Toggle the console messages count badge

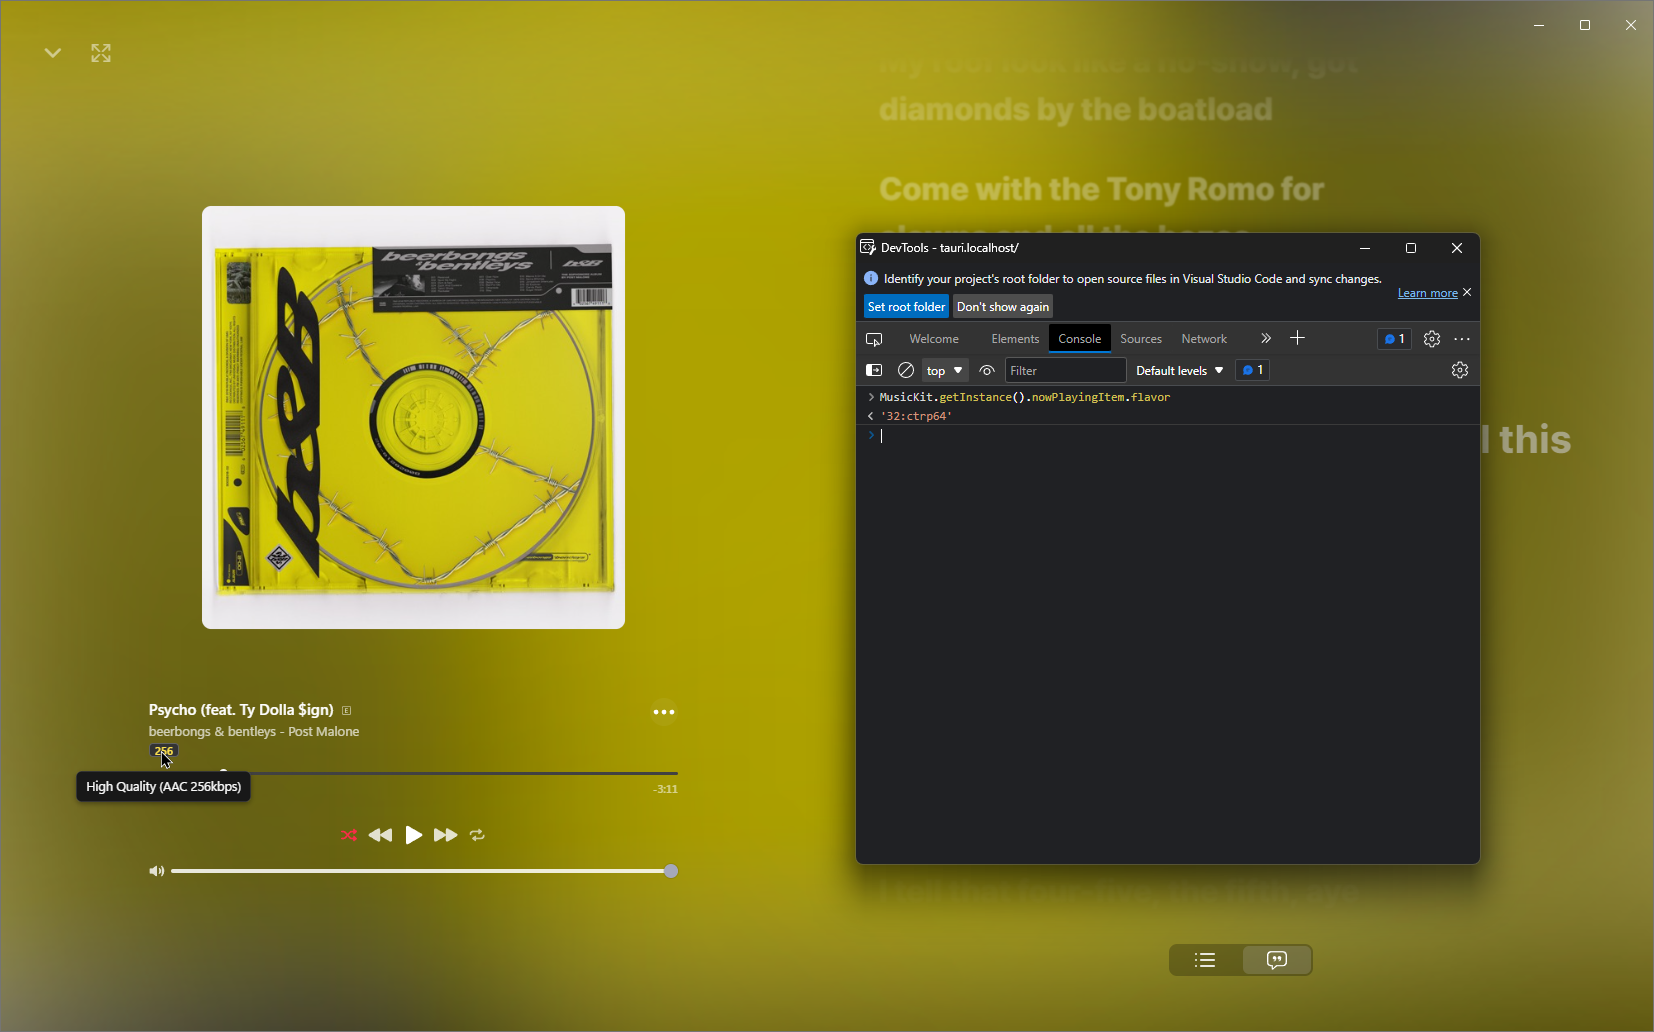coord(1251,370)
